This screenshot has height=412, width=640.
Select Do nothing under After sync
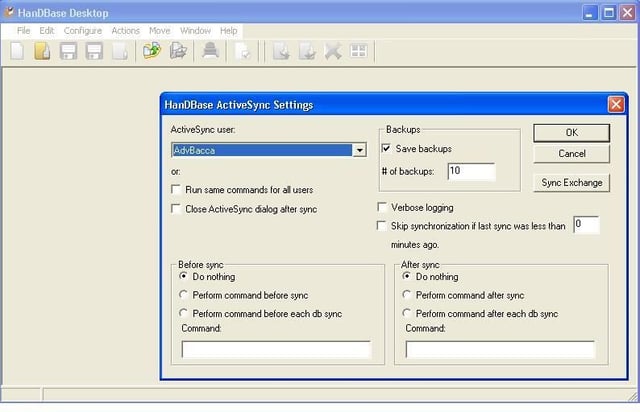(x=407, y=276)
